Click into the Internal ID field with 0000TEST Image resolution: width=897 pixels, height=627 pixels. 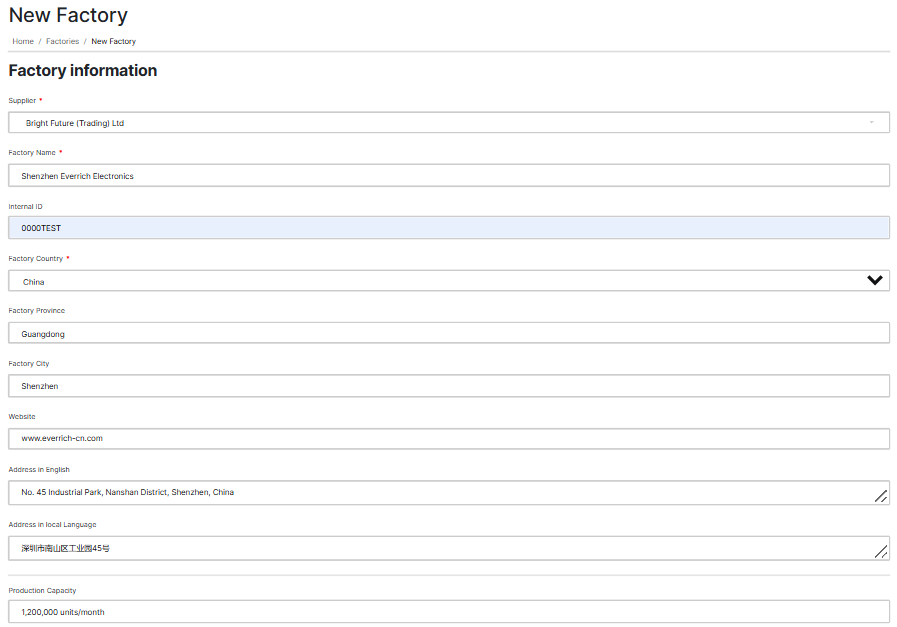pos(448,228)
